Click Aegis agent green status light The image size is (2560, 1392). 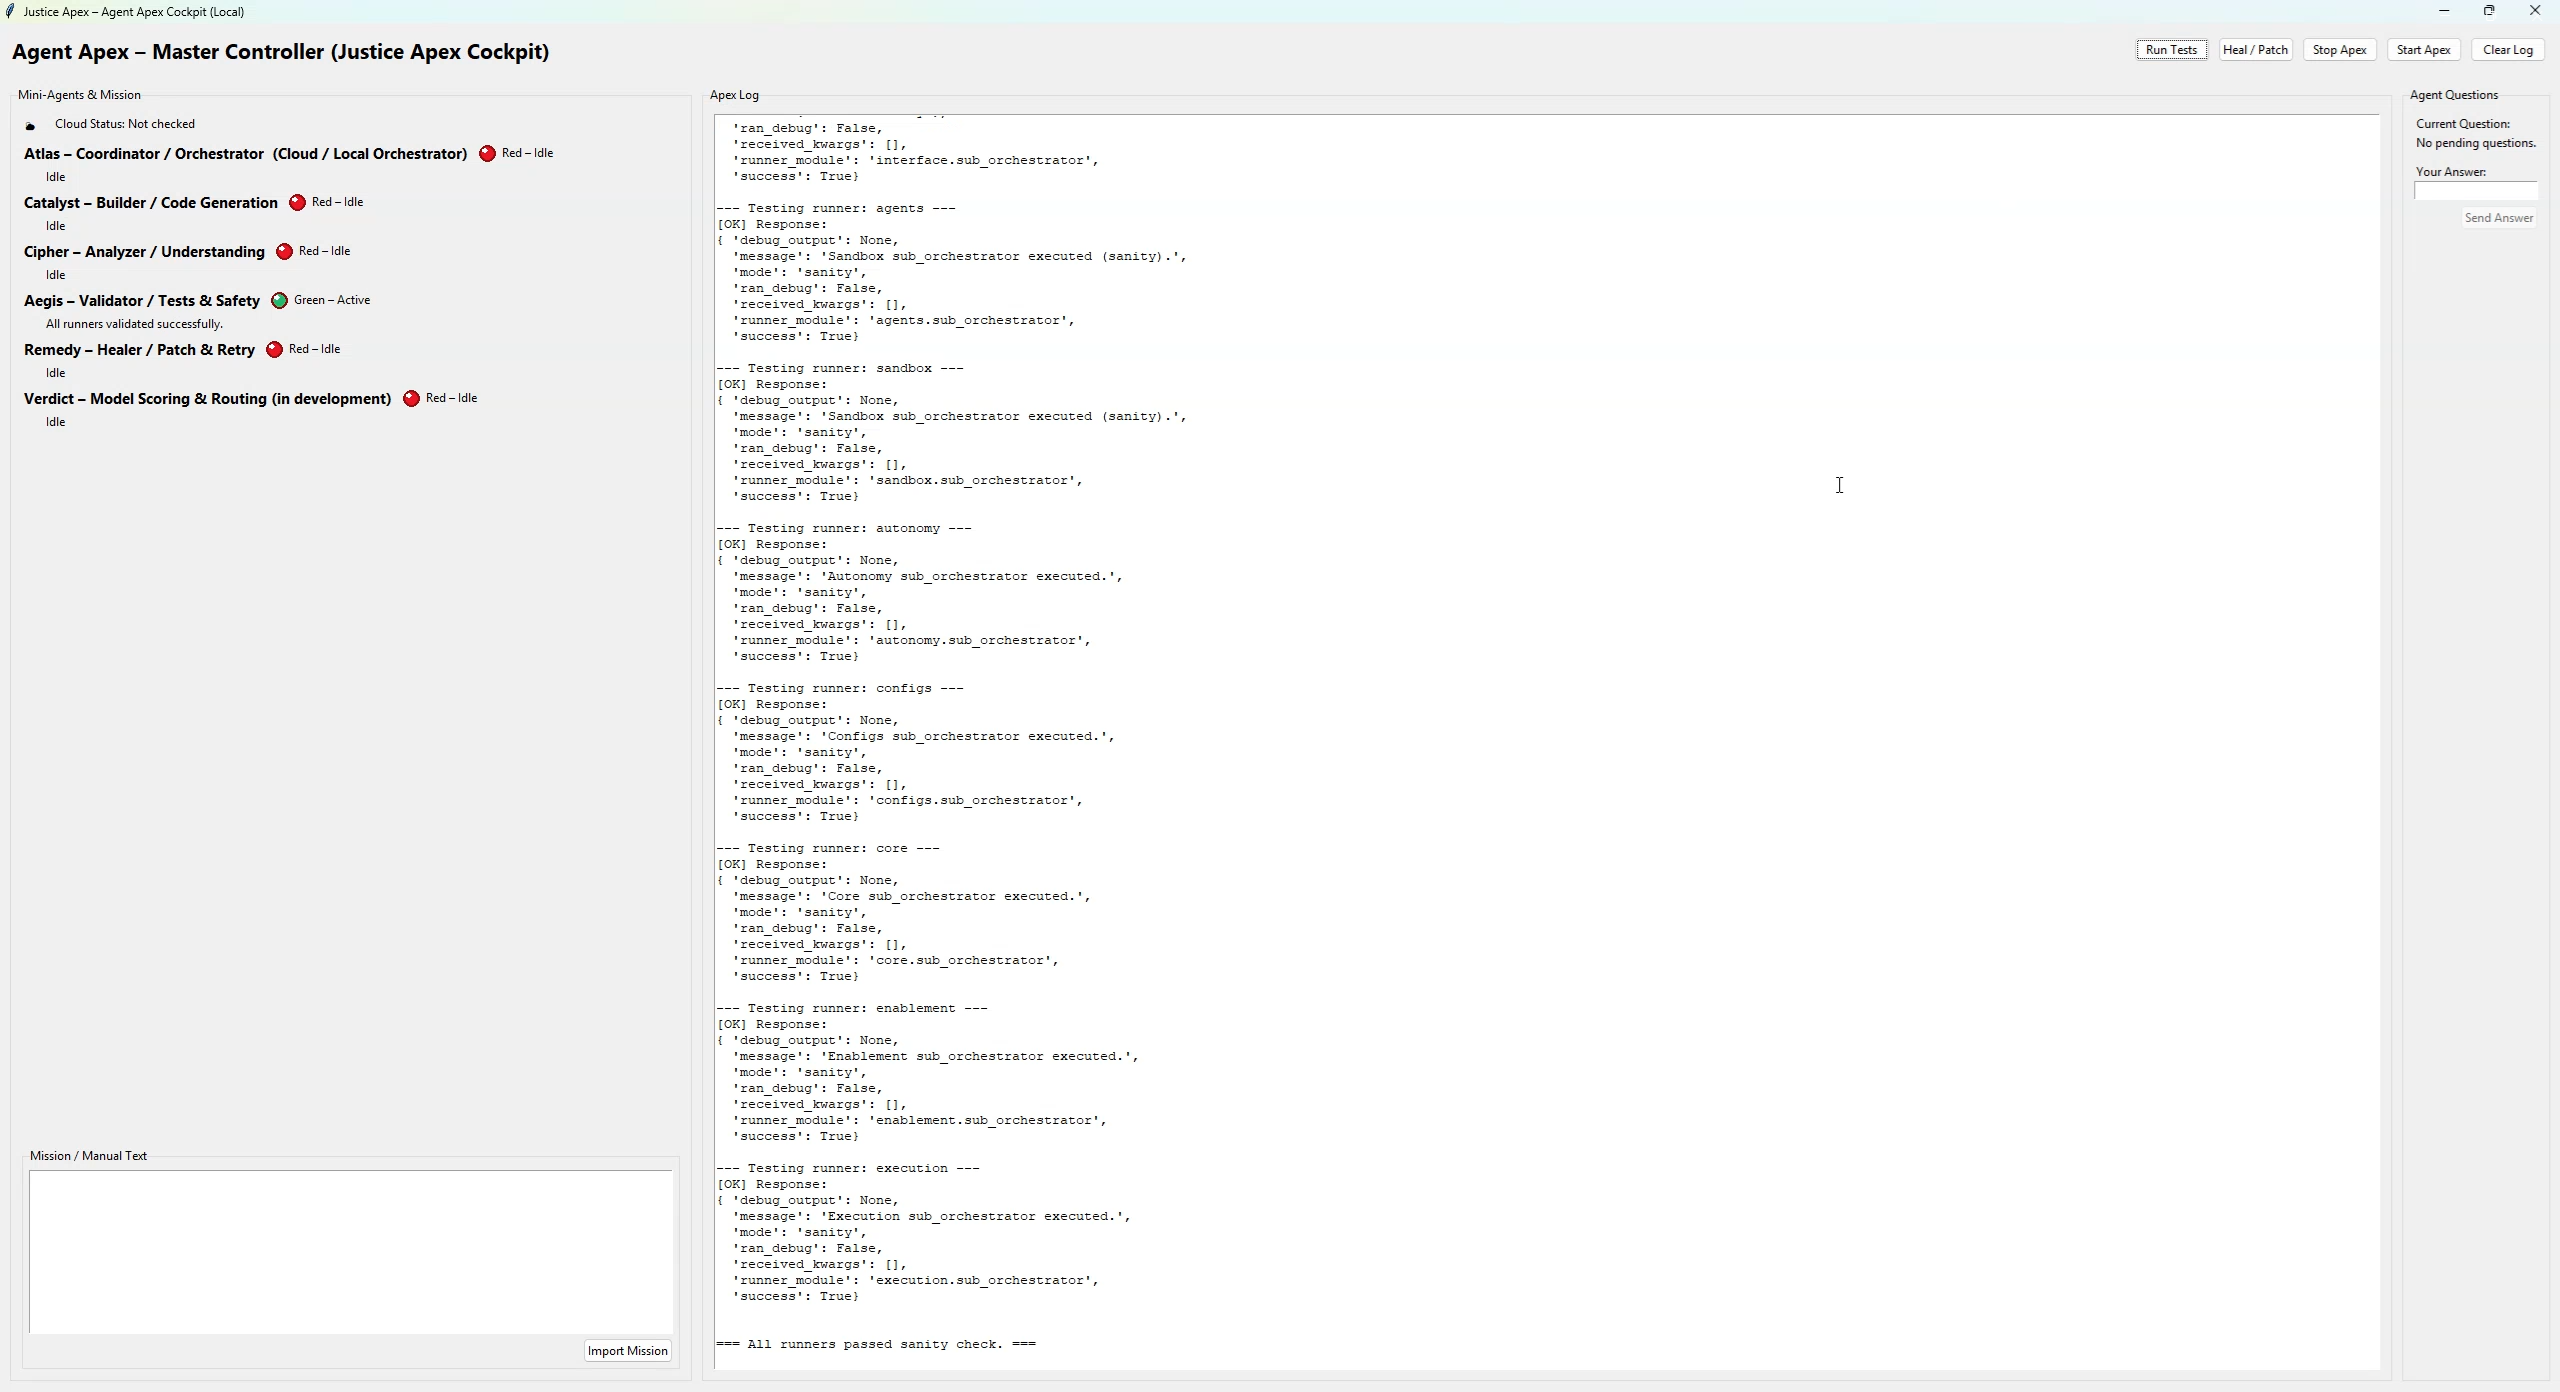279,301
